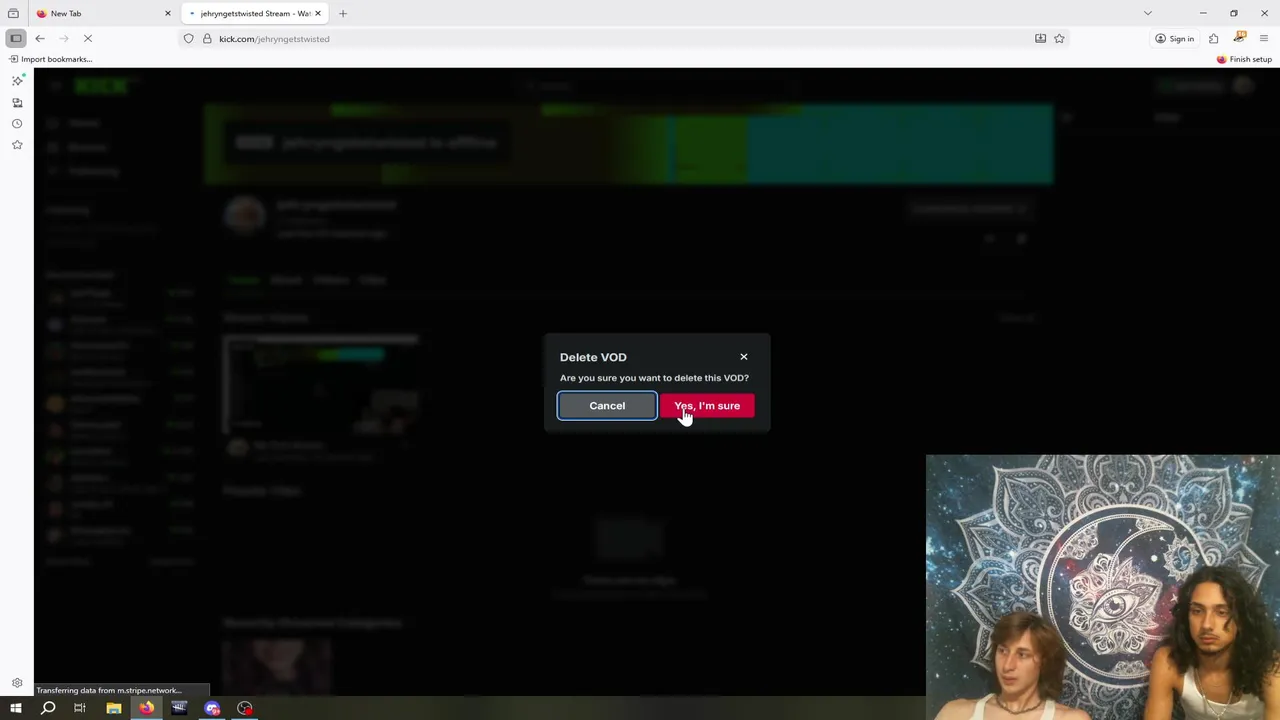The image size is (1280, 720).
Task: Toggle the Firefox sidebar
Action: [16, 38]
